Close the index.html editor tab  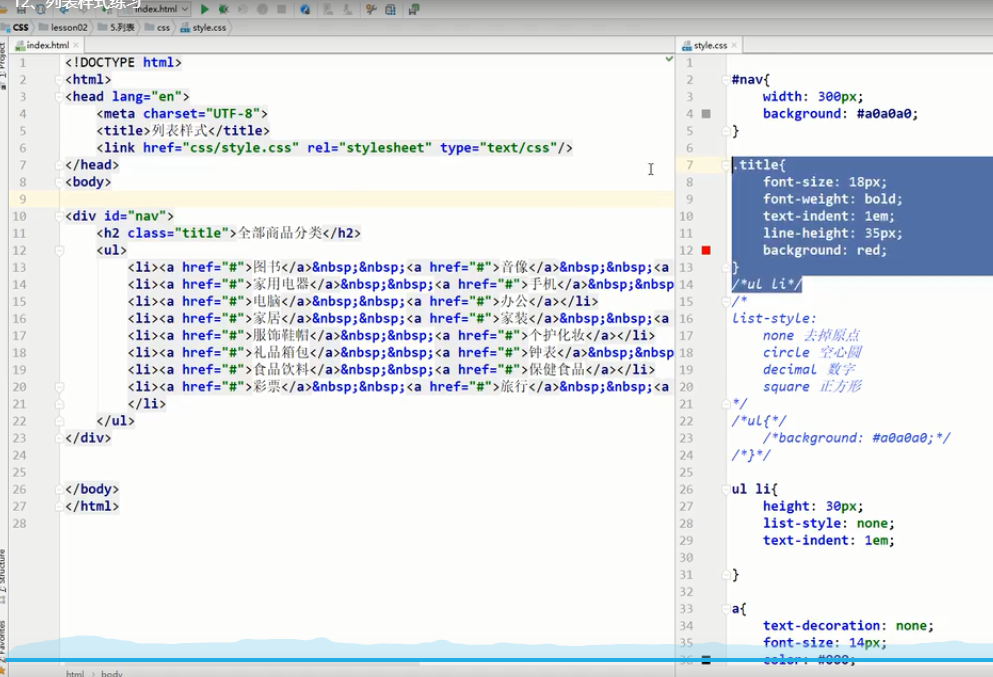tap(77, 46)
